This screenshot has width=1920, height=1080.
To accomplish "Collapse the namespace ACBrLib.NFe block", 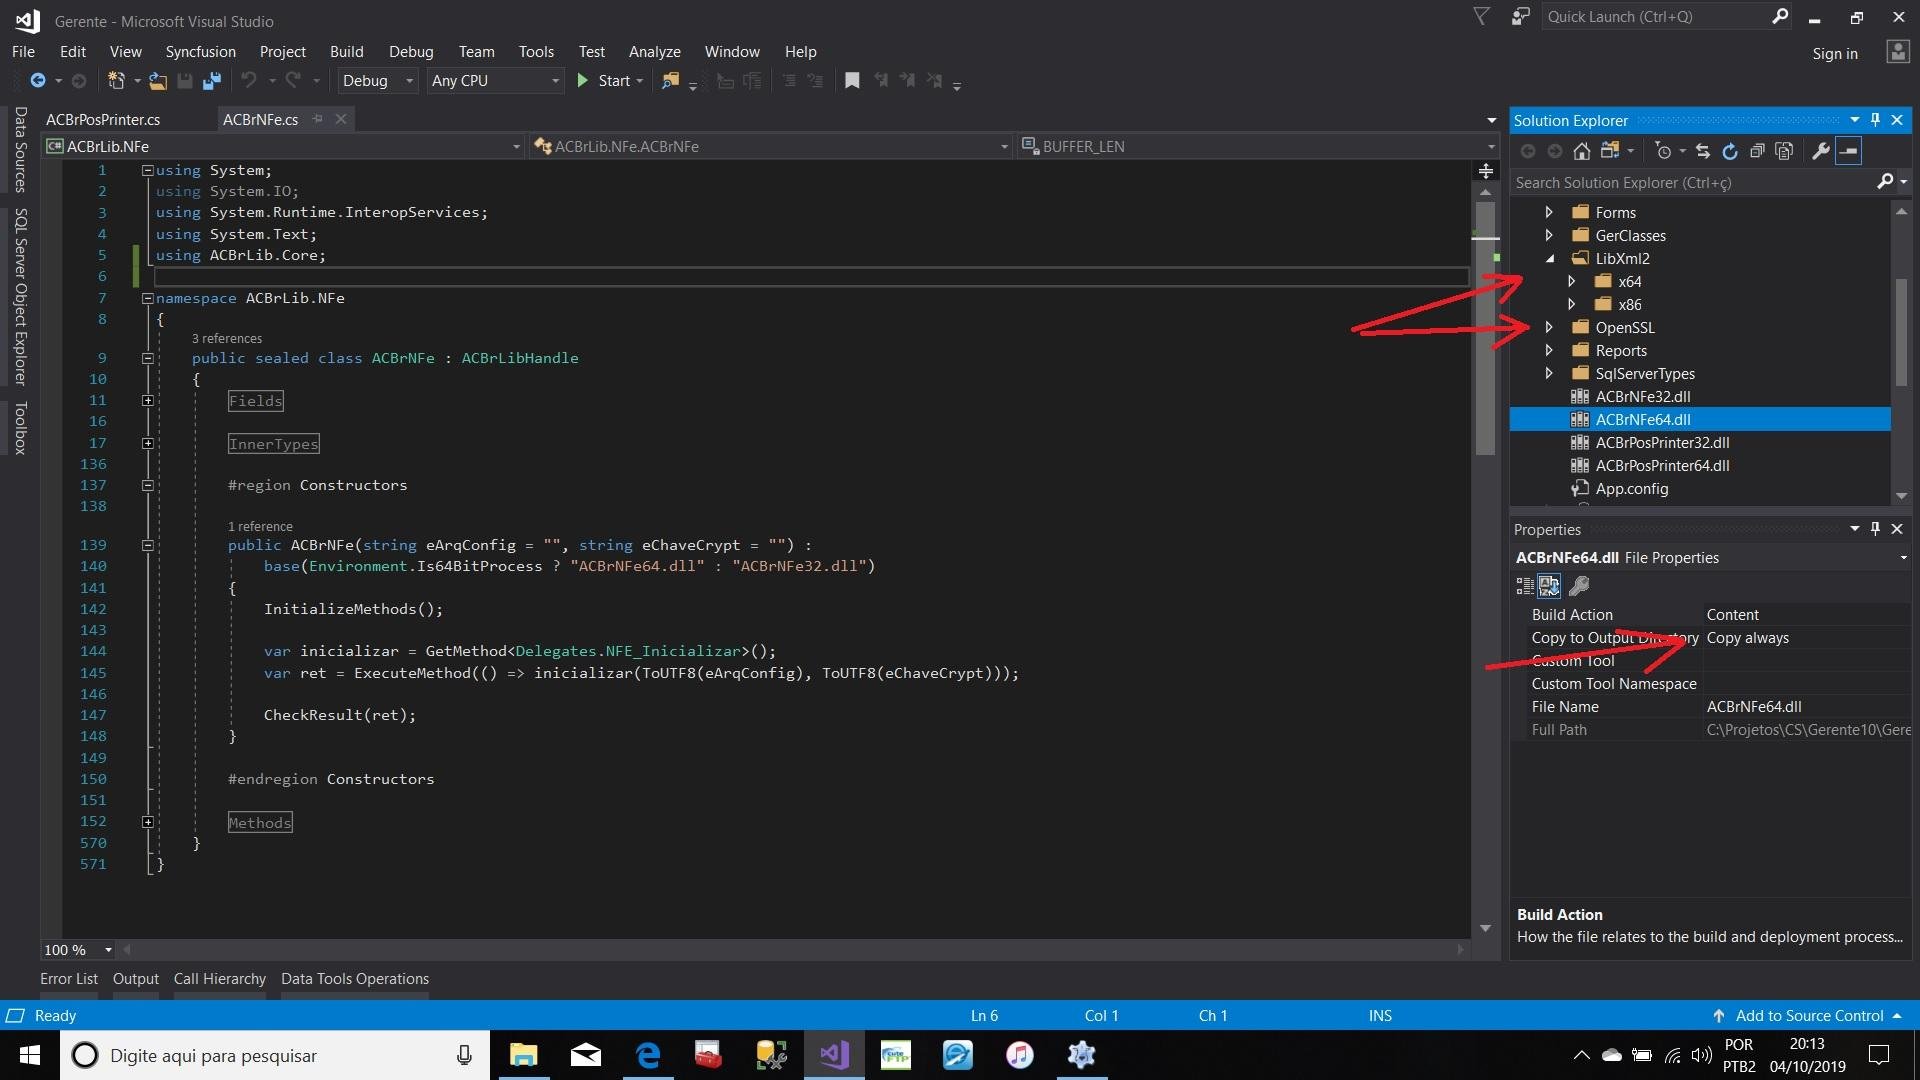I will 147,298.
